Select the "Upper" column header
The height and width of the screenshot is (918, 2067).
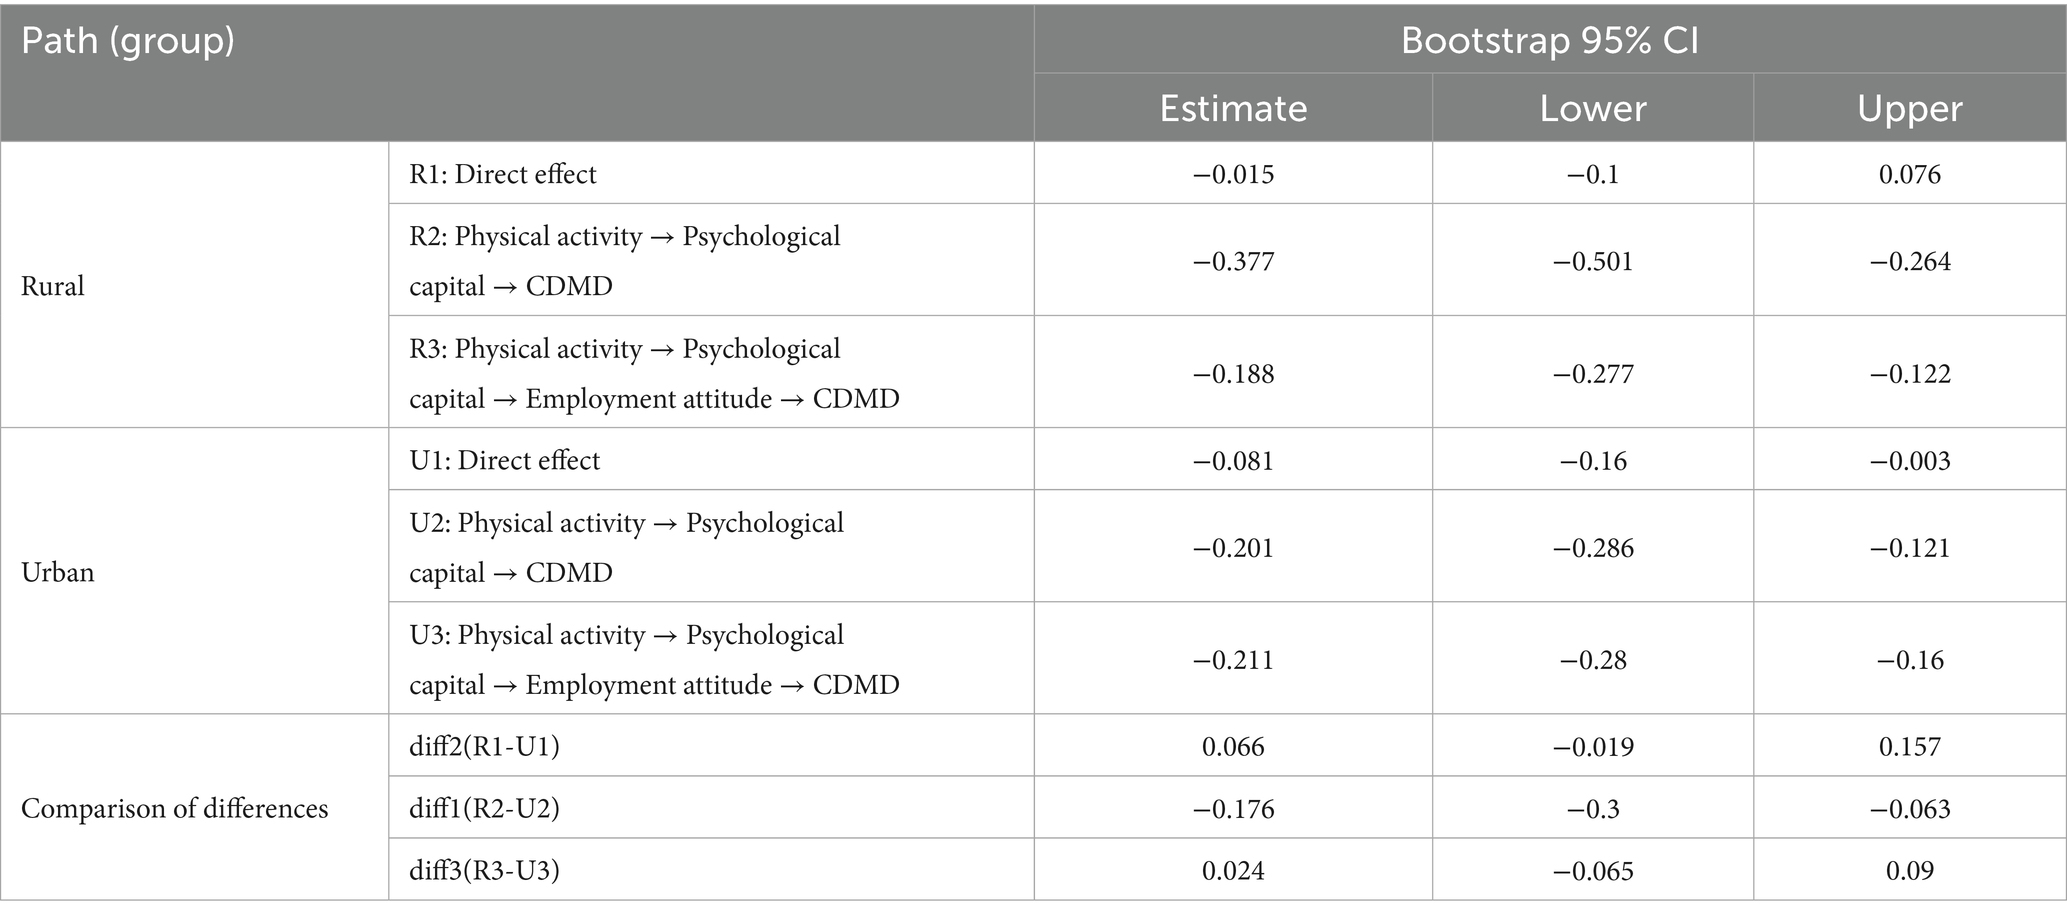coord(1909,108)
